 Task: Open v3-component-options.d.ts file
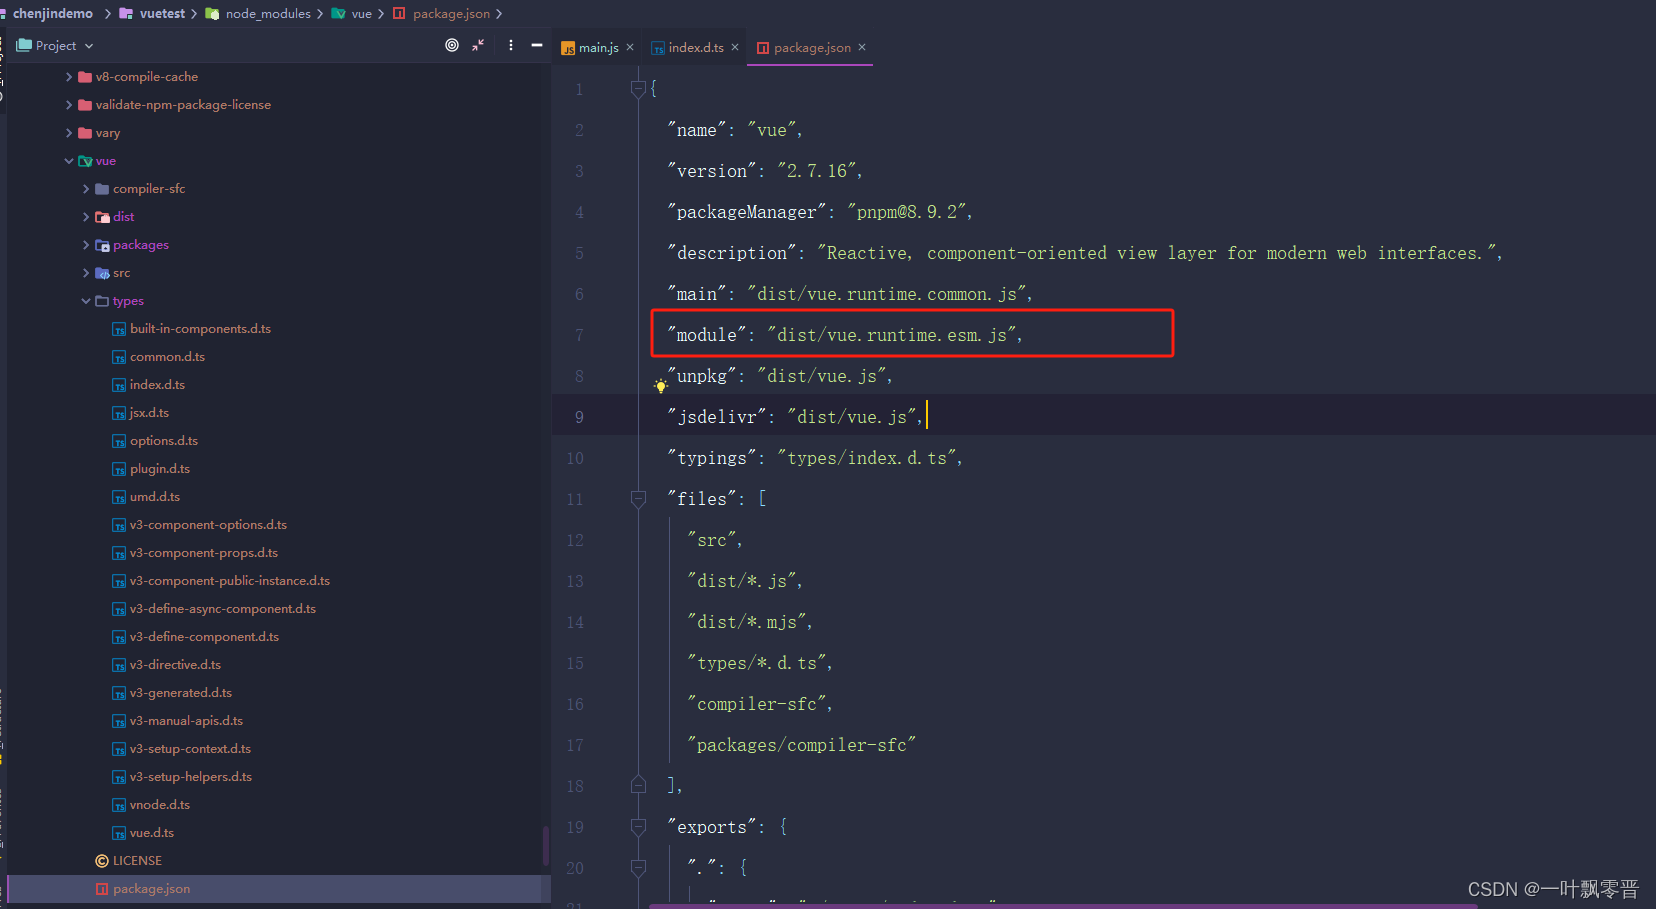click(208, 525)
